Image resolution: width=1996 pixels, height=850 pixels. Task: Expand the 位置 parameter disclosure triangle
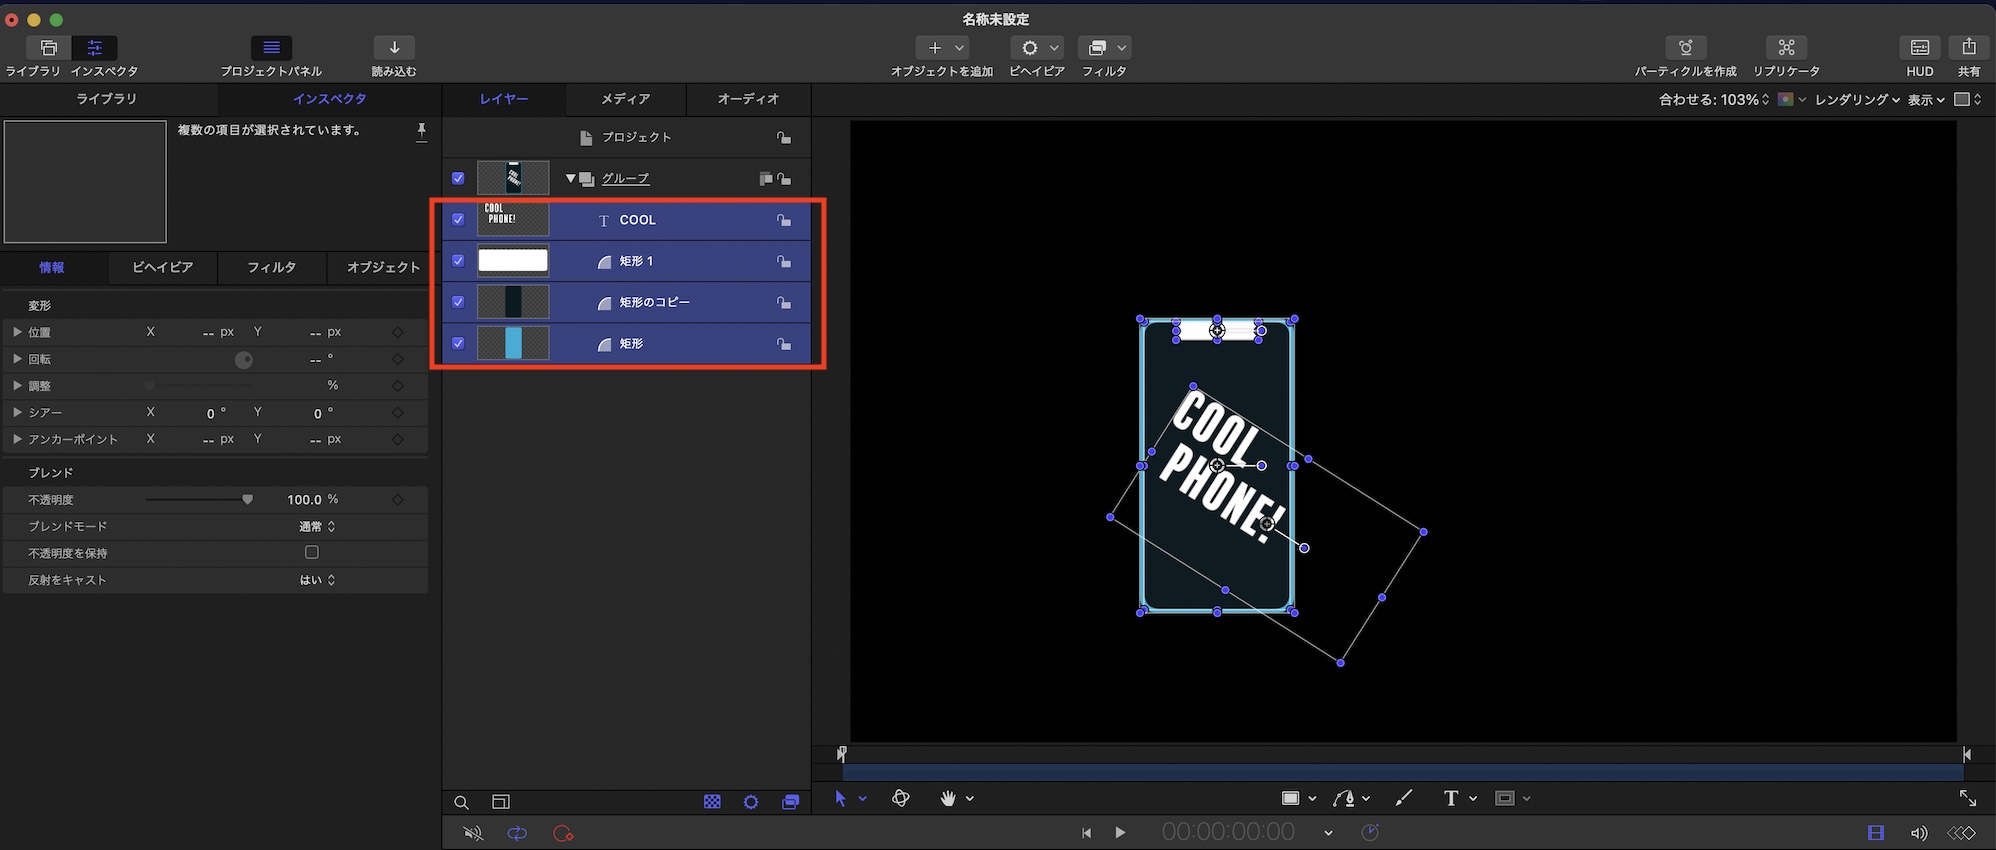coord(17,332)
